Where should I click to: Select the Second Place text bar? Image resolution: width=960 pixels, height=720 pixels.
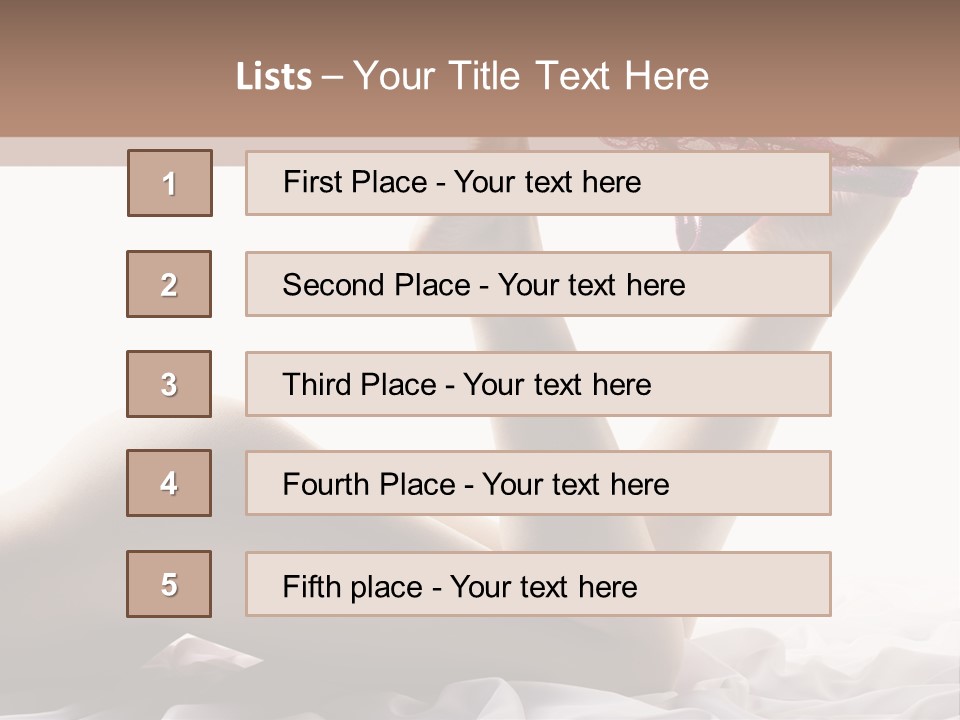538,283
